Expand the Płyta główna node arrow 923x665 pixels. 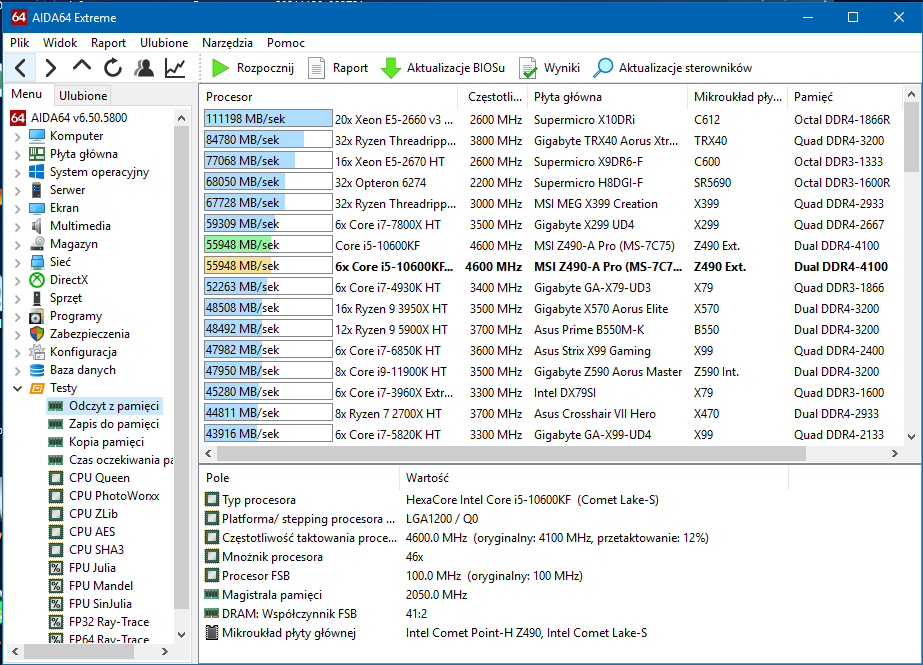tap(18, 155)
